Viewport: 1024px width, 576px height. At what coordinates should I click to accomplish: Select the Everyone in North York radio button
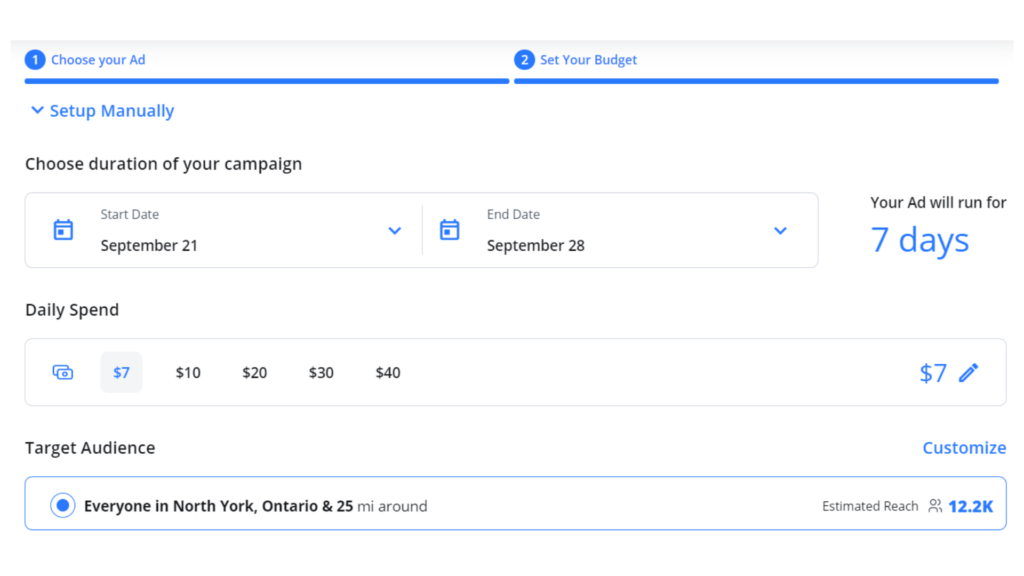click(x=63, y=506)
